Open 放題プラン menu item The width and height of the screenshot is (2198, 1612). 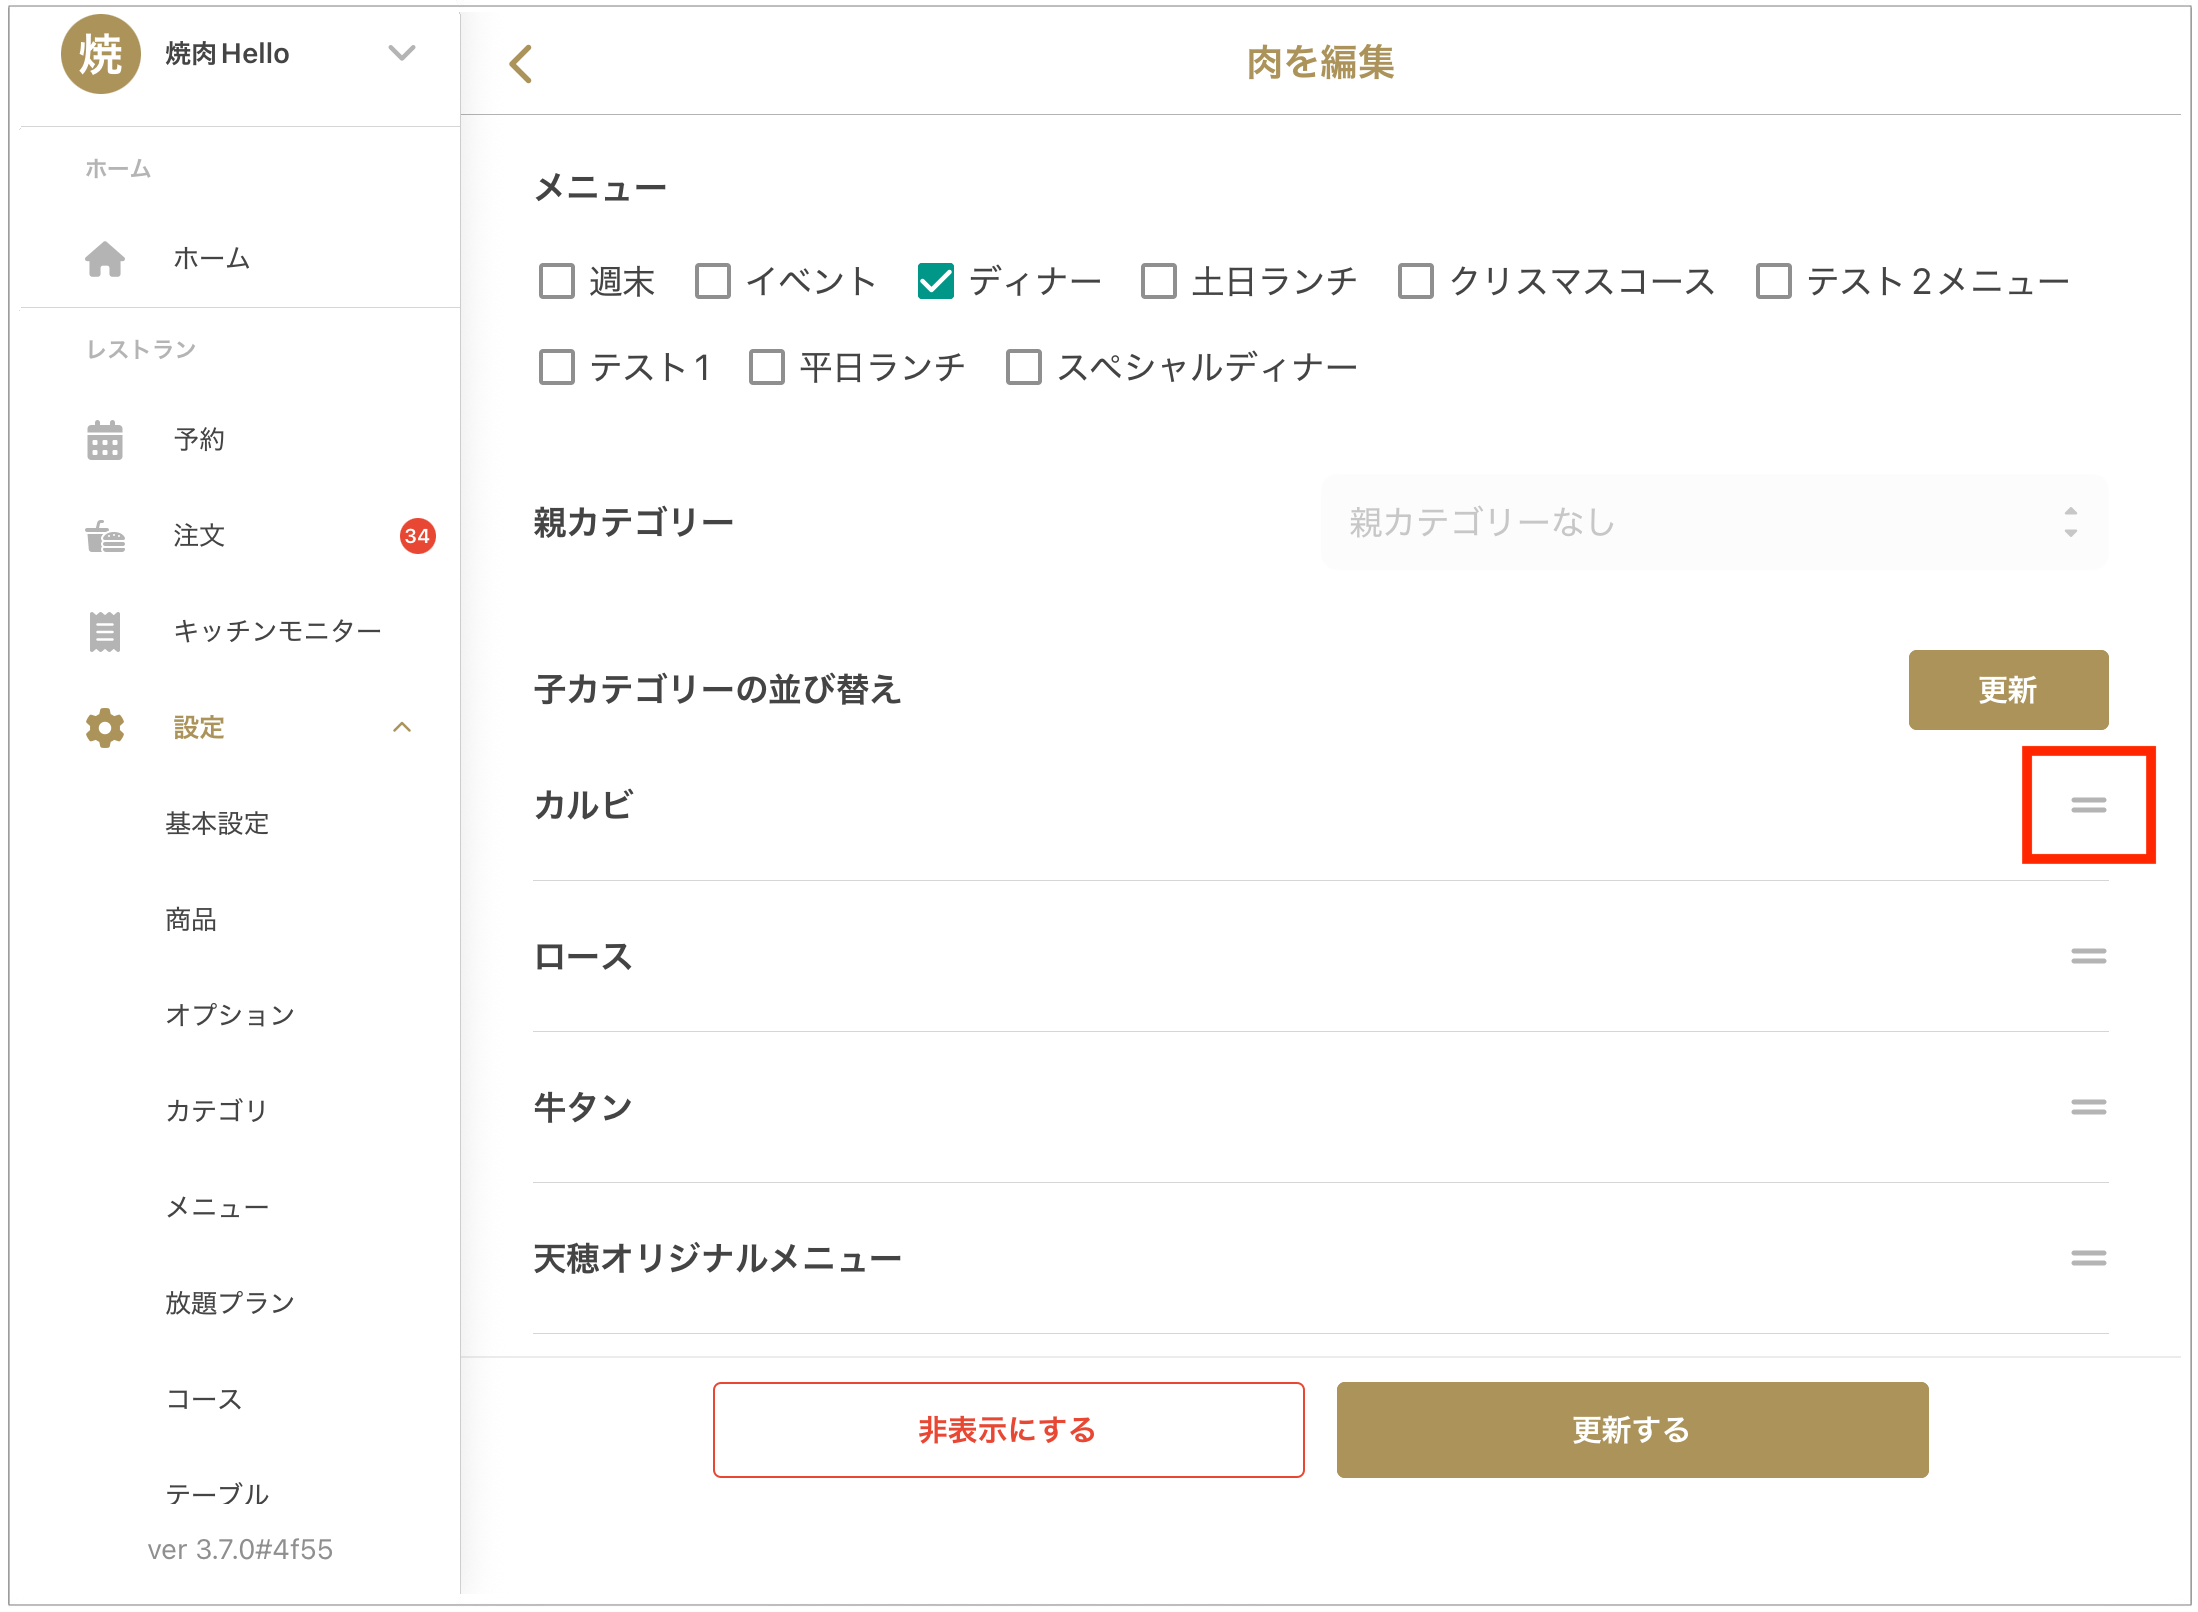click(x=229, y=1302)
